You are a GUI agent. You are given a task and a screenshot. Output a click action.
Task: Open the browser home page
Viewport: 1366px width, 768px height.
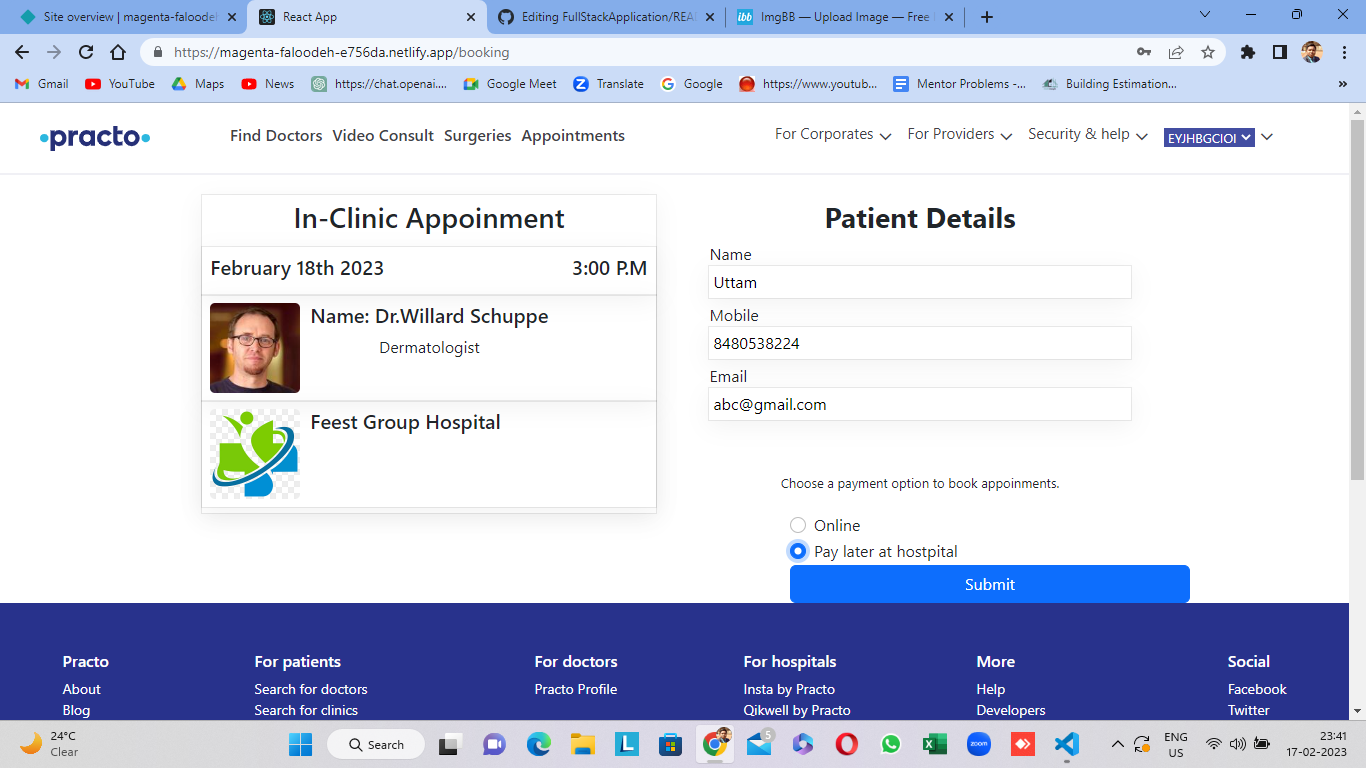pyautogui.click(x=118, y=52)
